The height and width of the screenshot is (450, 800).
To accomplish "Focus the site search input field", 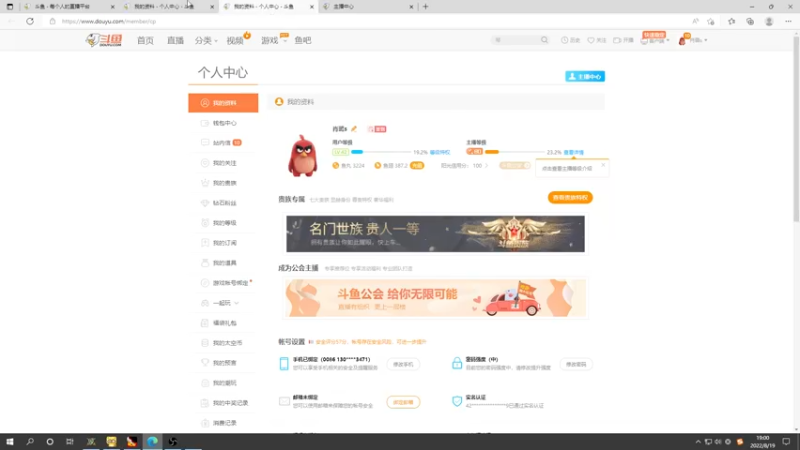I will coord(515,40).
